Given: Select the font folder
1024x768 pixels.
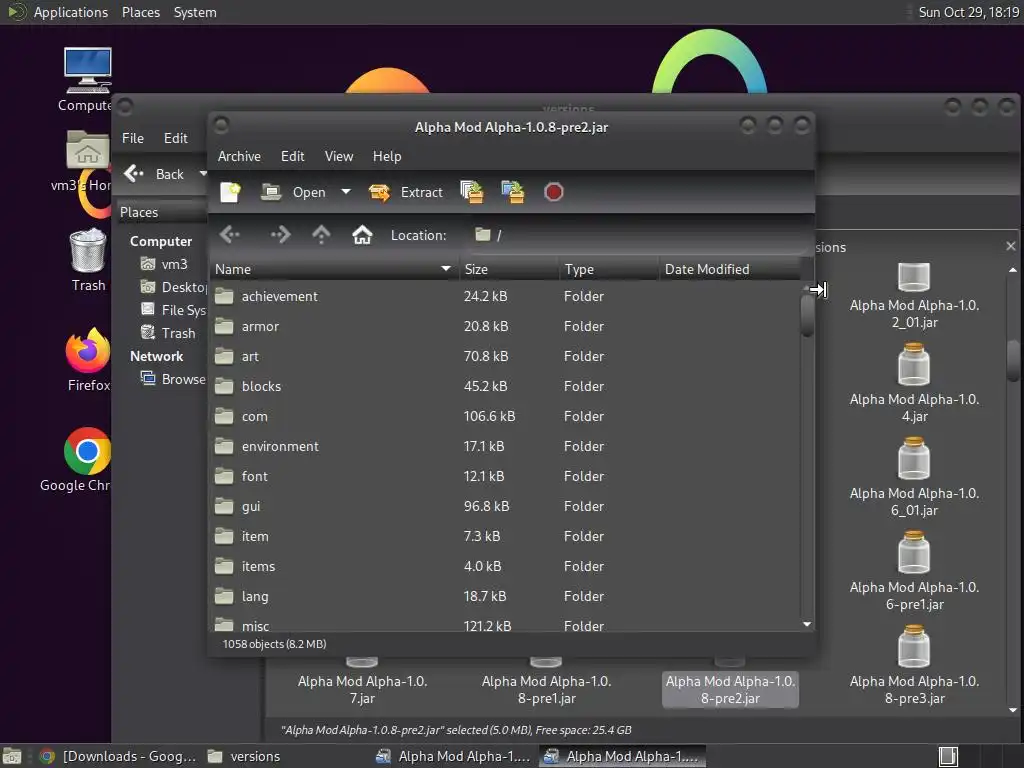Looking at the screenshot, I should coord(505,477).
